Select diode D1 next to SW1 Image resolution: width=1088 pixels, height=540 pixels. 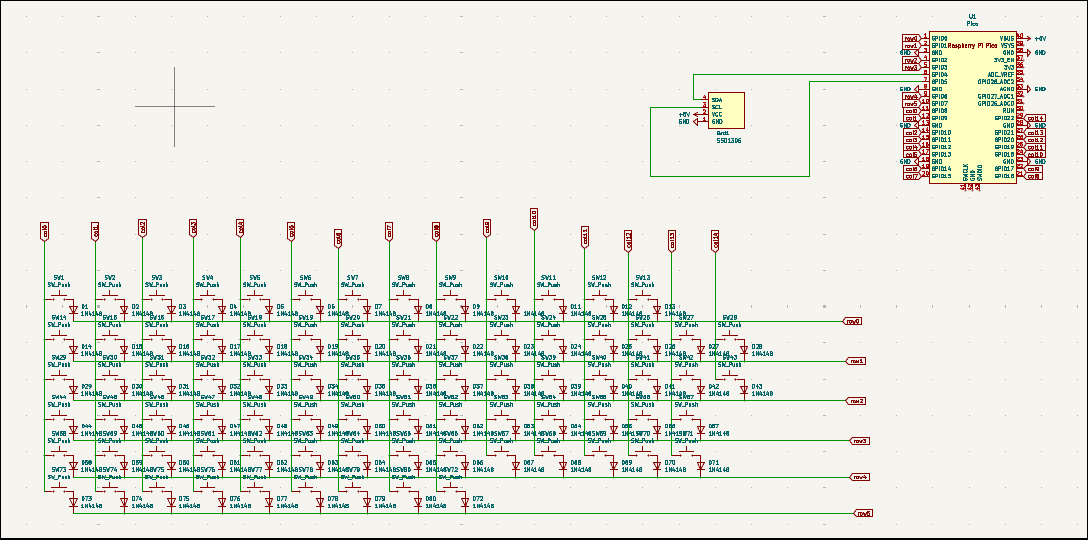[x=73, y=309]
